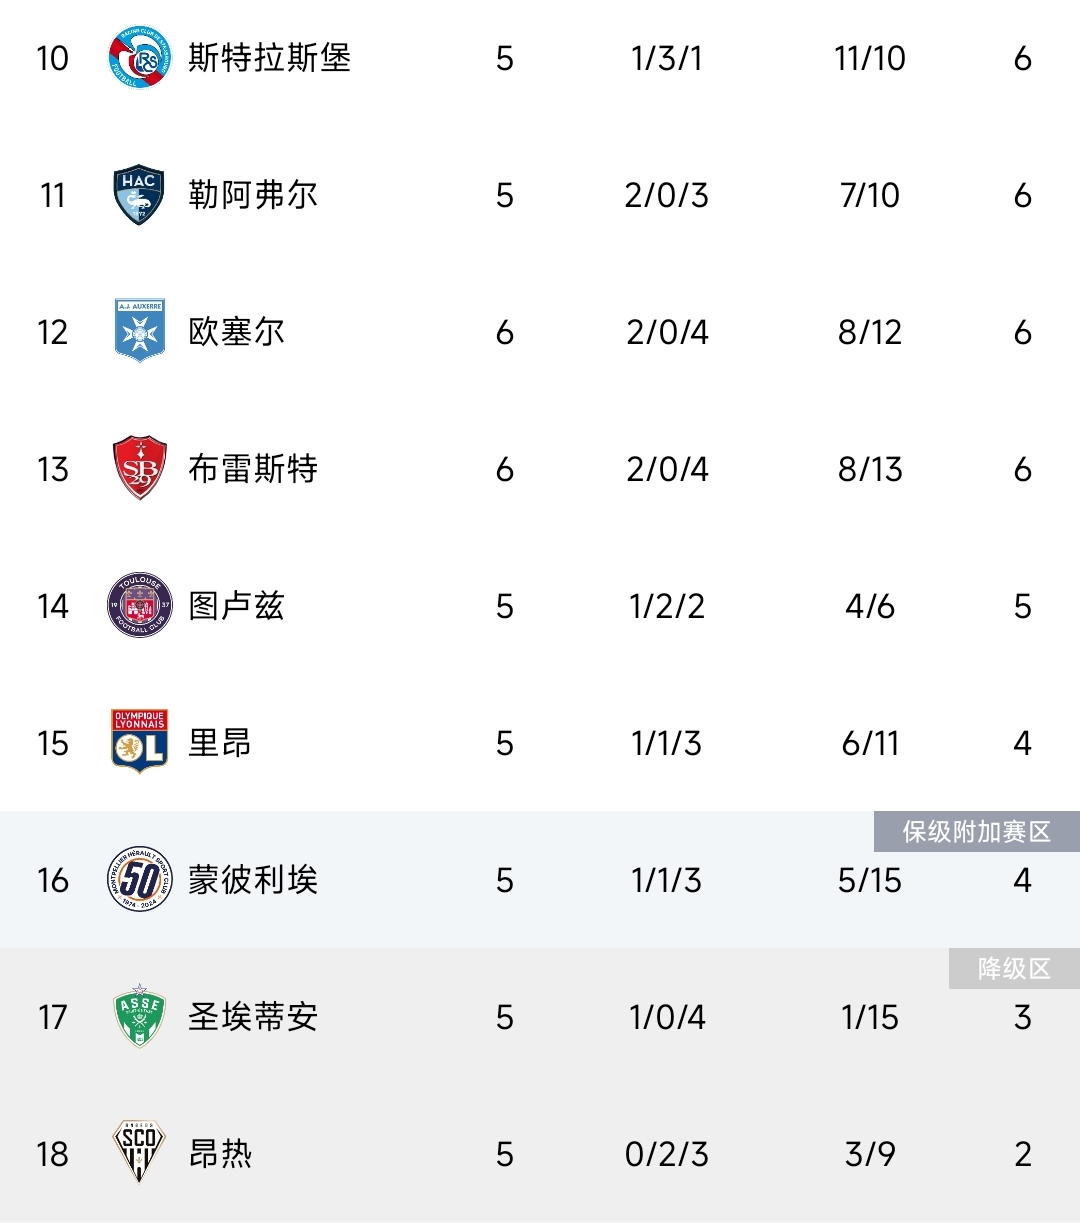The height and width of the screenshot is (1223, 1080).
Task: Tap the 圣埃蒂安 goals figure 1/15
Action: pos(870,1017)
